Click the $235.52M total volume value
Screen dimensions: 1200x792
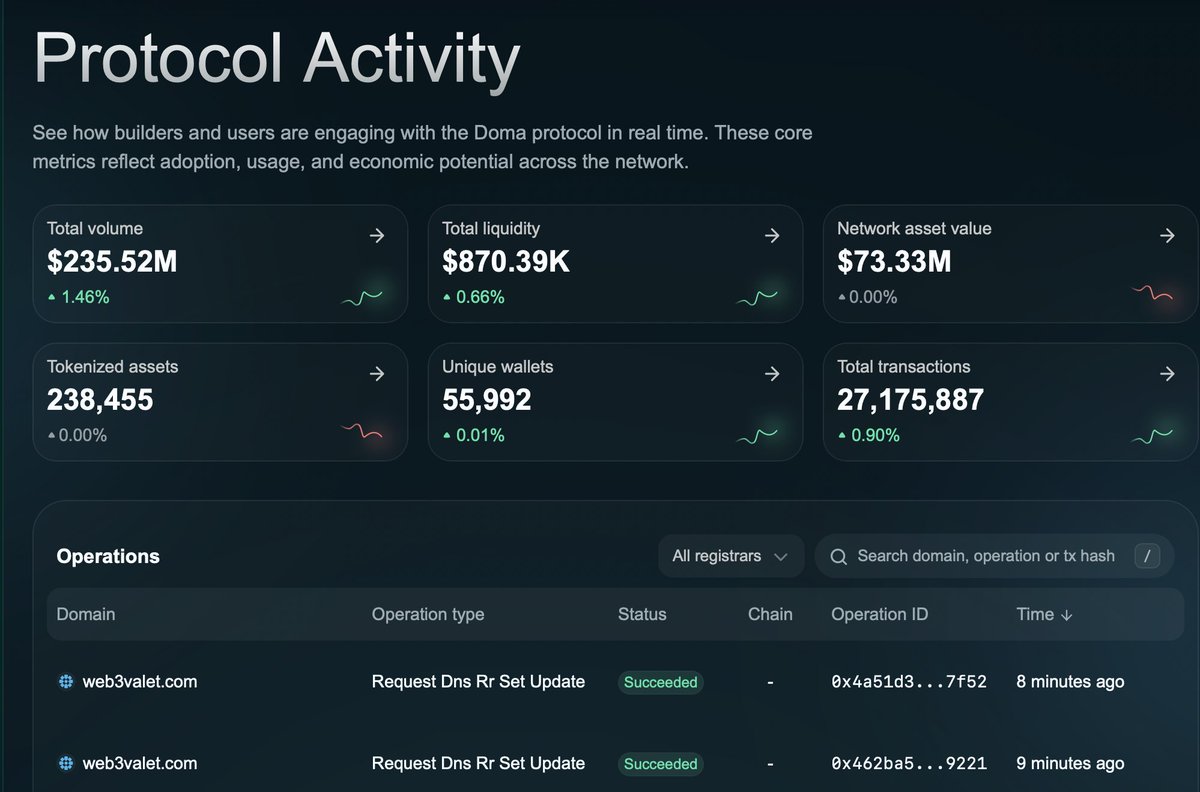112,262
